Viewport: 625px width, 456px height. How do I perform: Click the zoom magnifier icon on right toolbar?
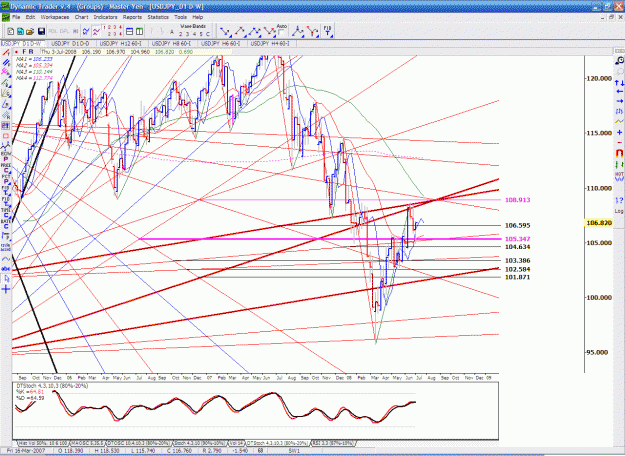coord(619,61)
